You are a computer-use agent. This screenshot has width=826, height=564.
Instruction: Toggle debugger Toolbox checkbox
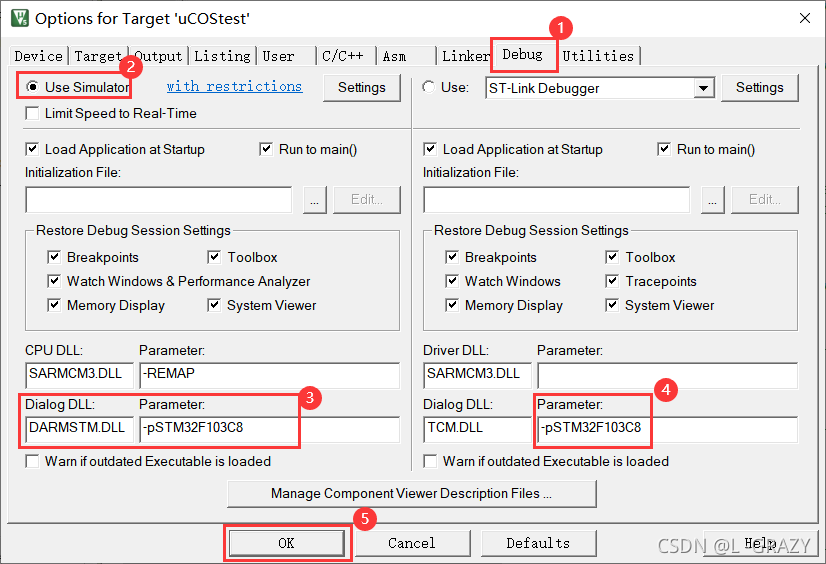point(612,257)
